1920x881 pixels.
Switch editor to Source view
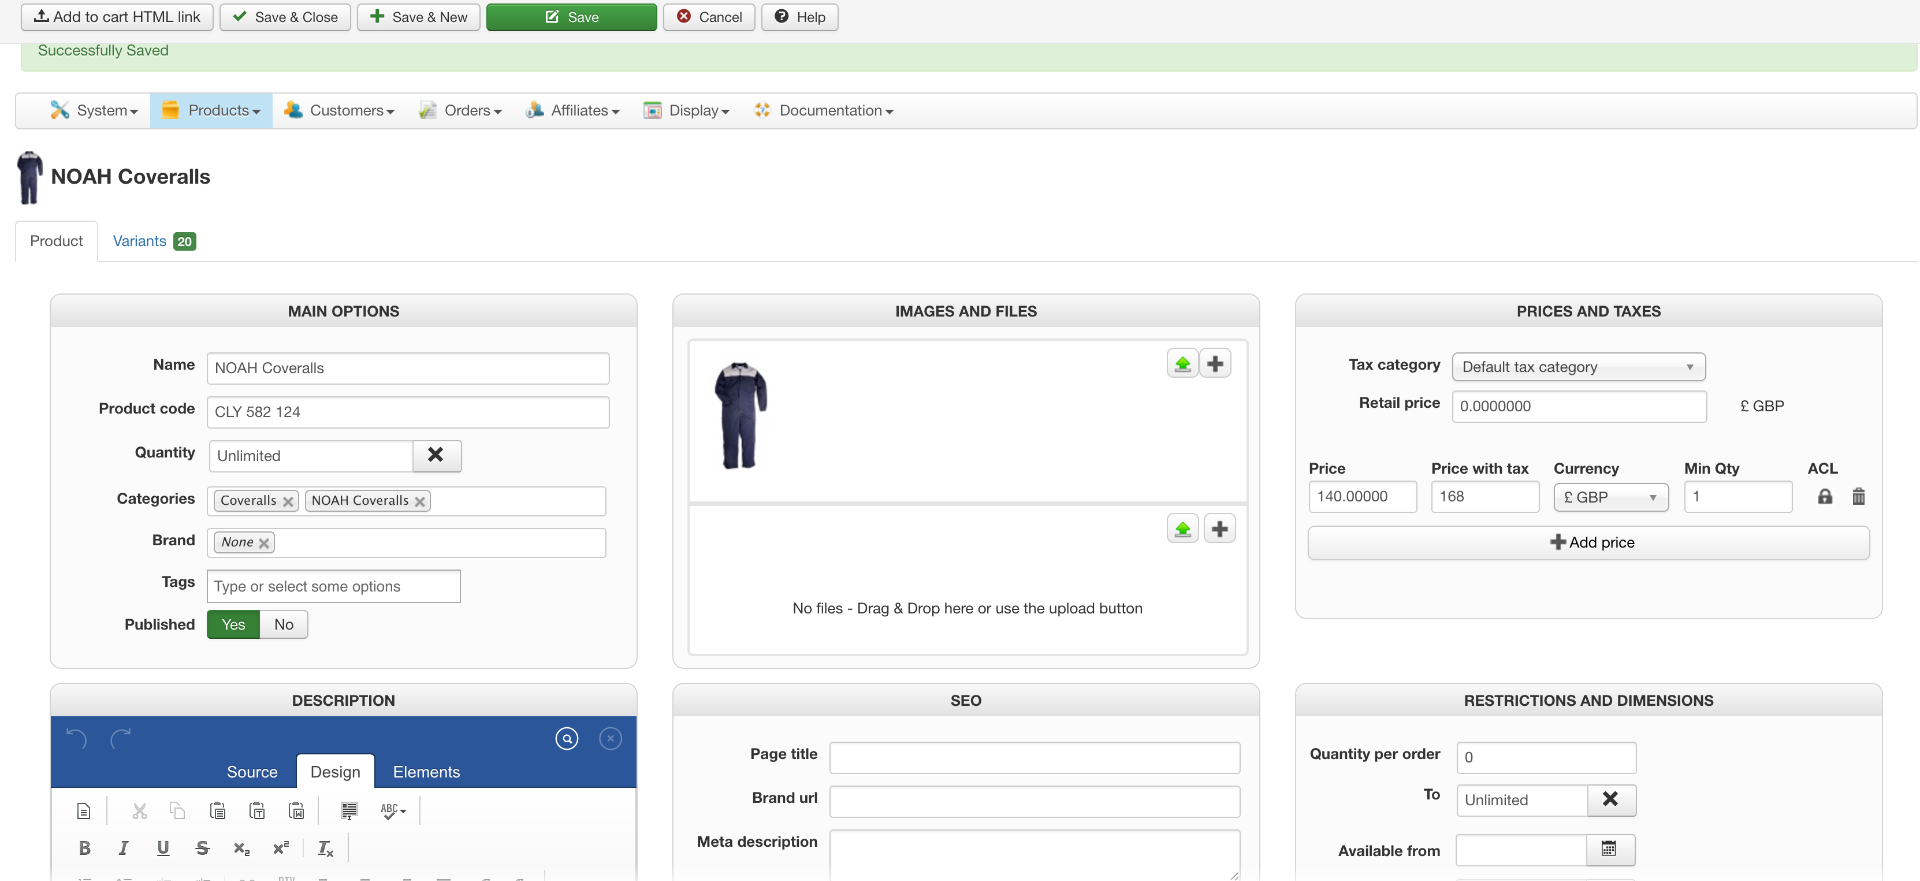[252, 772]
